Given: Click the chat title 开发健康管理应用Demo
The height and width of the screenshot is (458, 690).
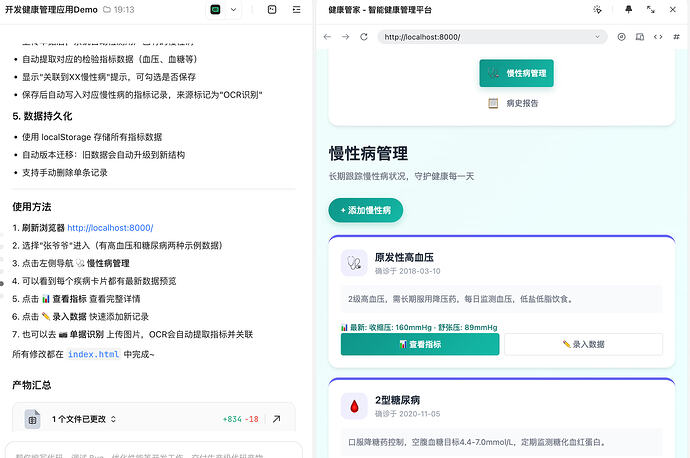Looking at the screenshot, I should point(51,10).
